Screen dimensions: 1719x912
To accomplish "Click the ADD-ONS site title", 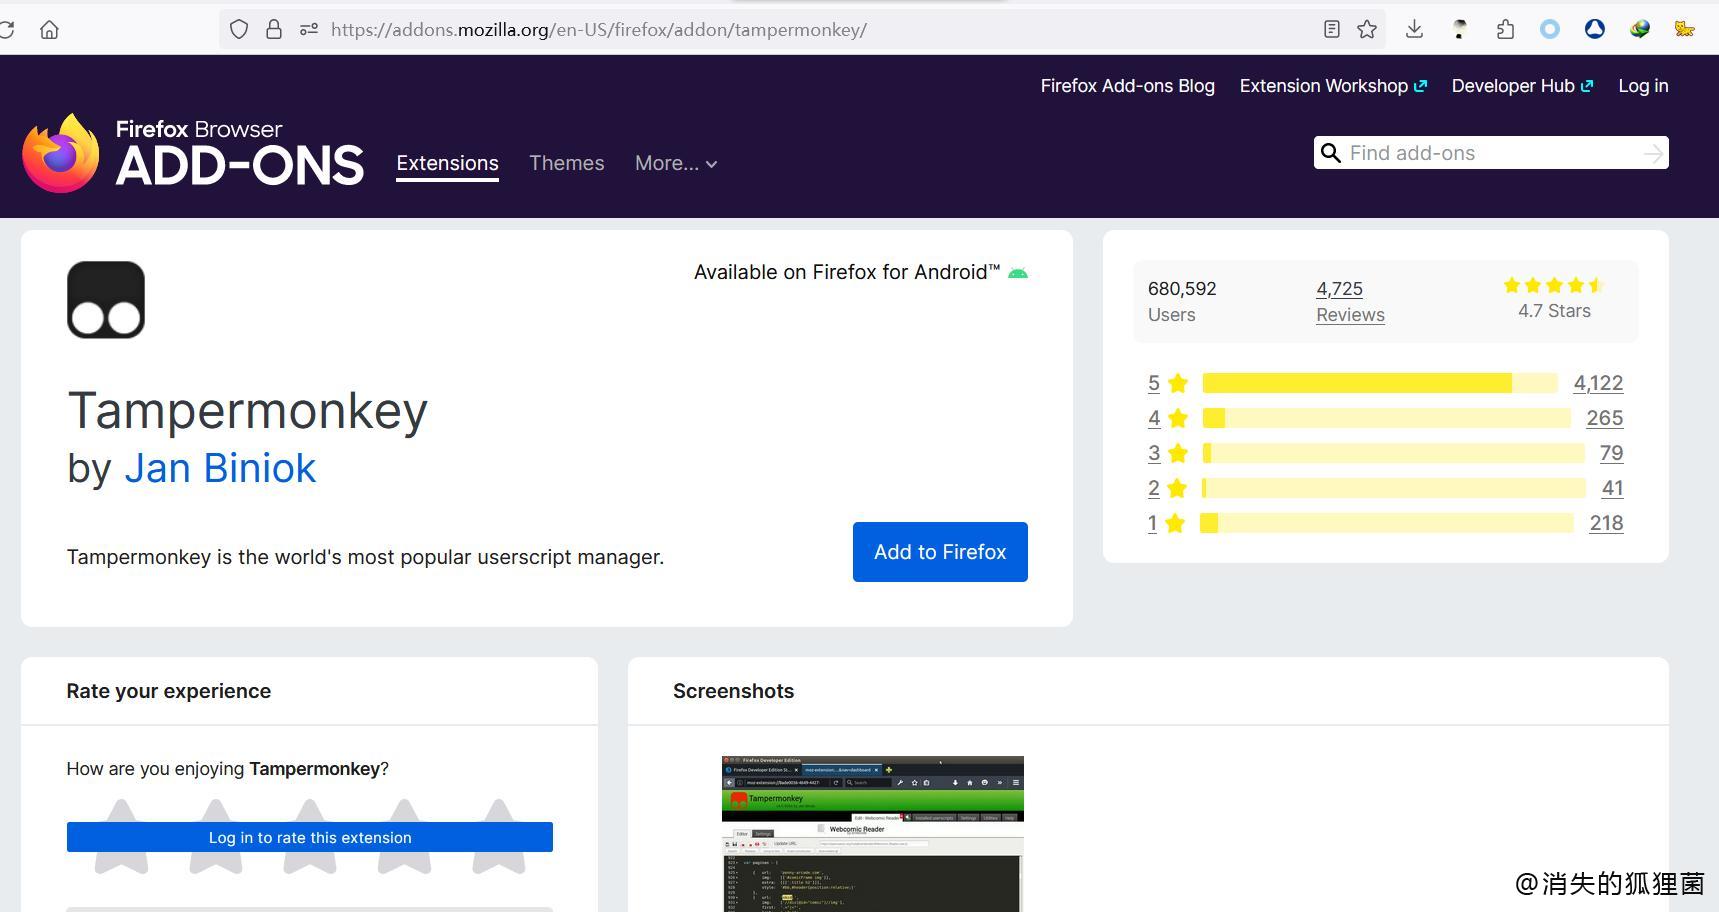I will coord(240,166).
